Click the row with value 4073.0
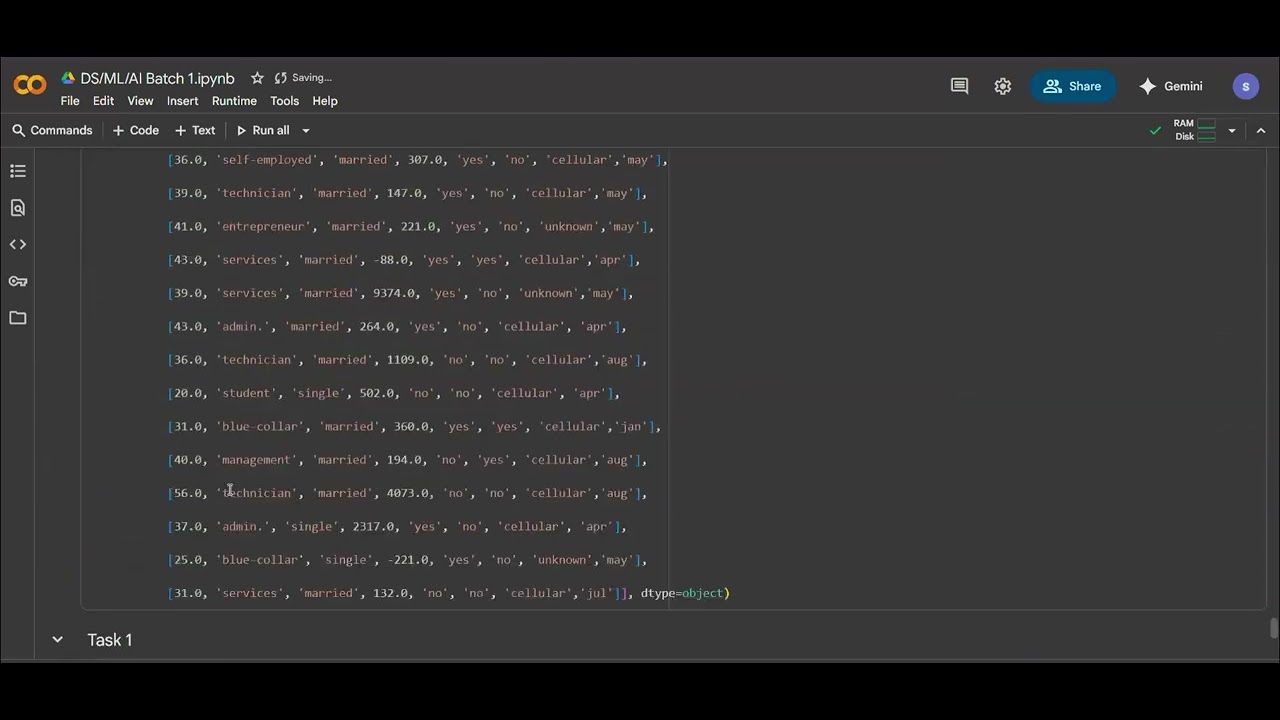The height and width of the screenshot is (720, 1280). [408, 493]
